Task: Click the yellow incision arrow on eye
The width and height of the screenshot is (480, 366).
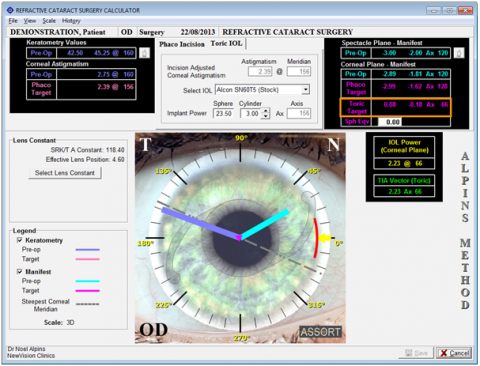Action: 325,238
